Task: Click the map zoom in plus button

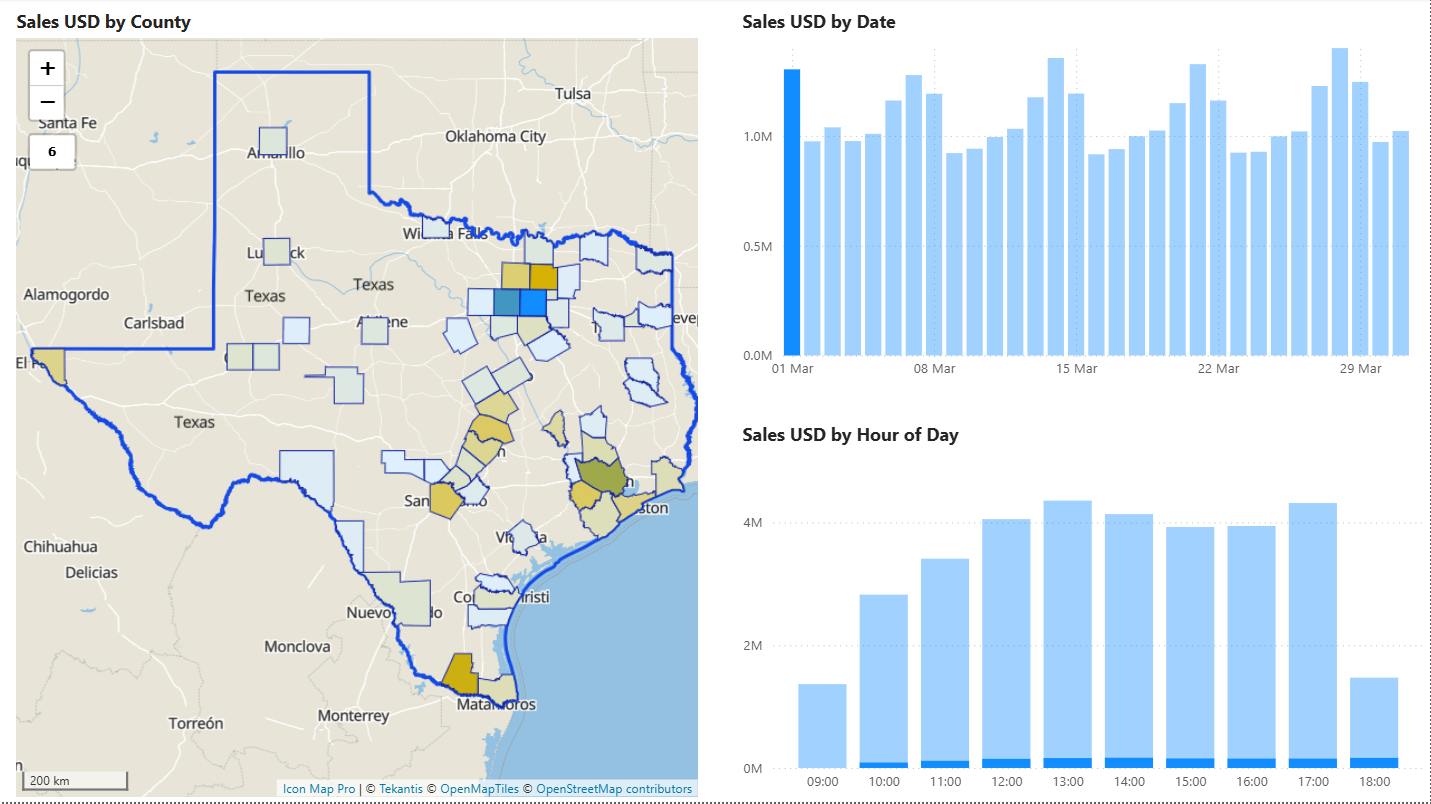Action: pos(47,69)
